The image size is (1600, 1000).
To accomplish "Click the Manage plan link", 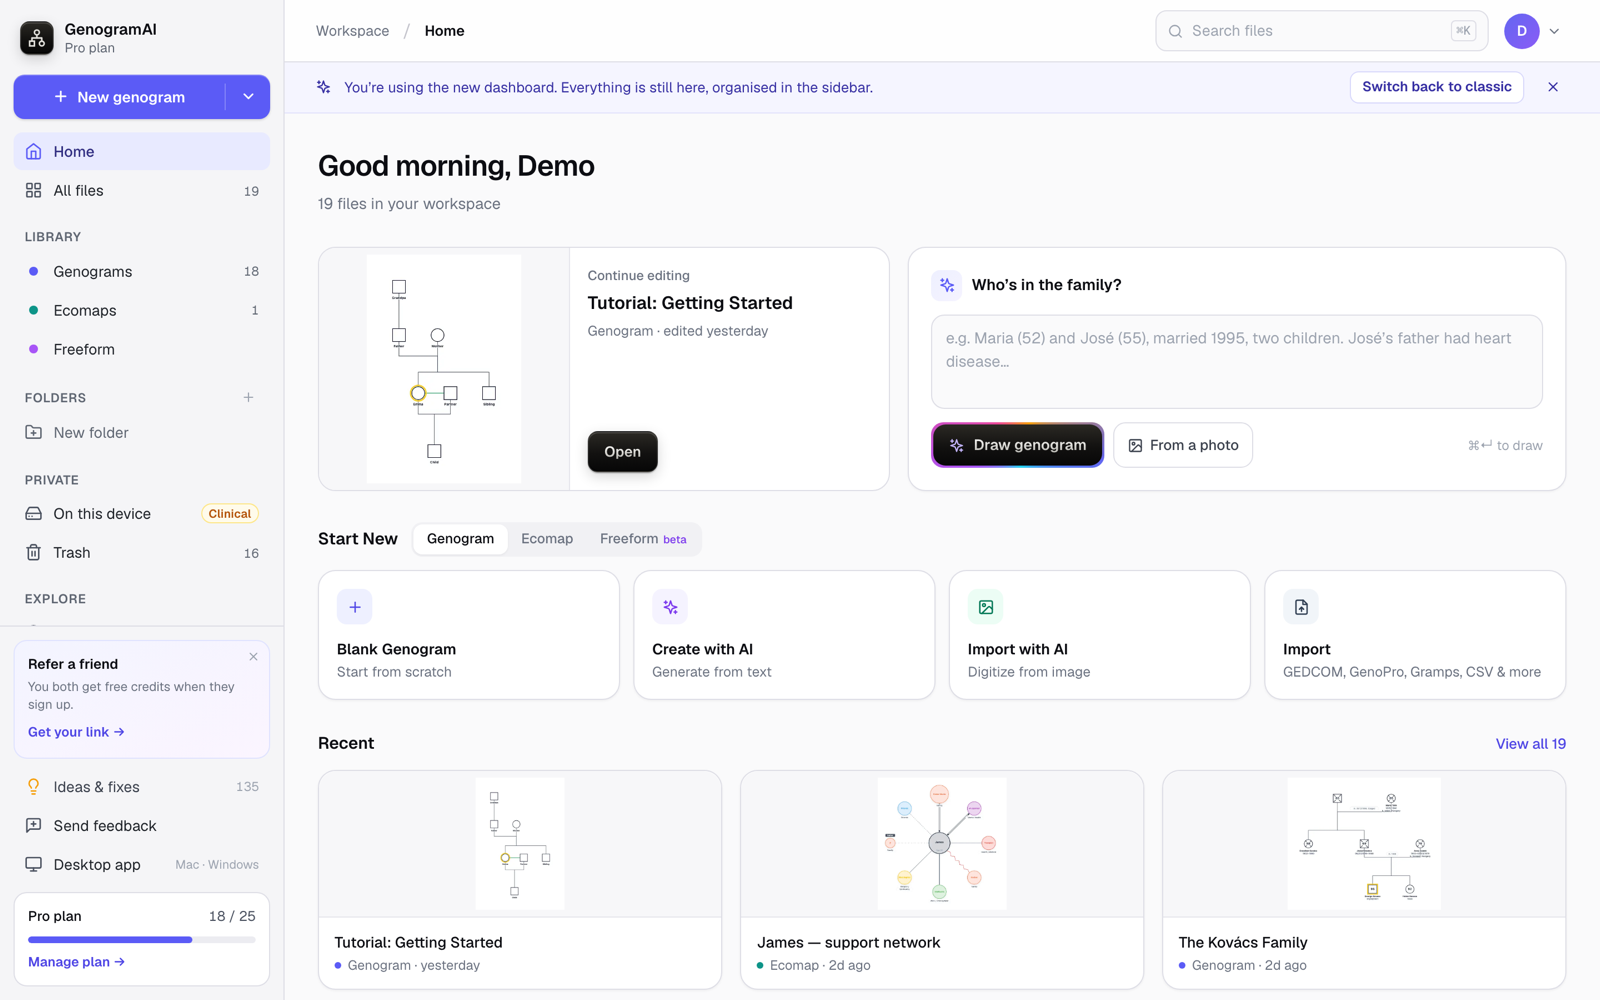I will [77, 962].
